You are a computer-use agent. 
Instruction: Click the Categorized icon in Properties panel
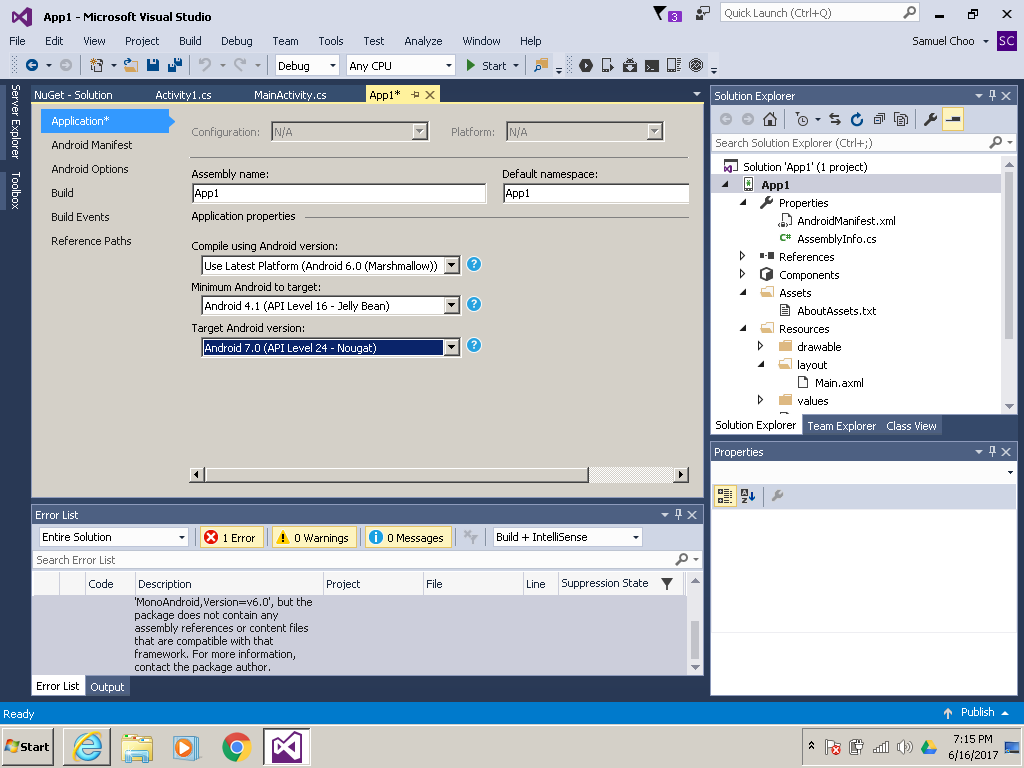(x=725, y=496)
